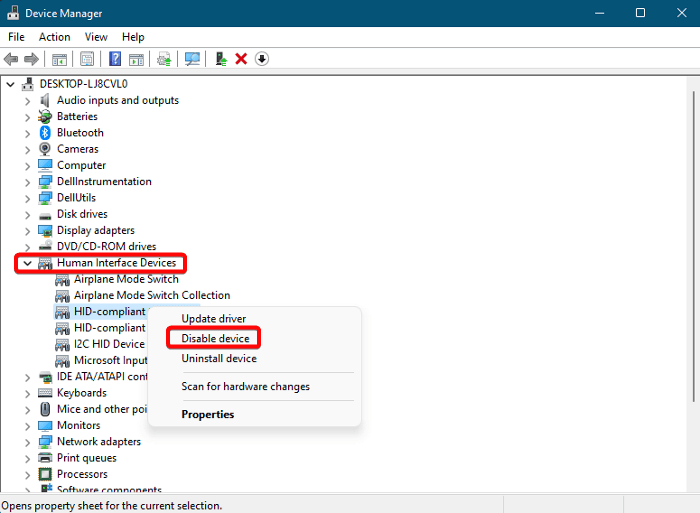Screen dimensions: 700x513
Task: Expand the Network adapters chevron
Action: coord(27,442)
